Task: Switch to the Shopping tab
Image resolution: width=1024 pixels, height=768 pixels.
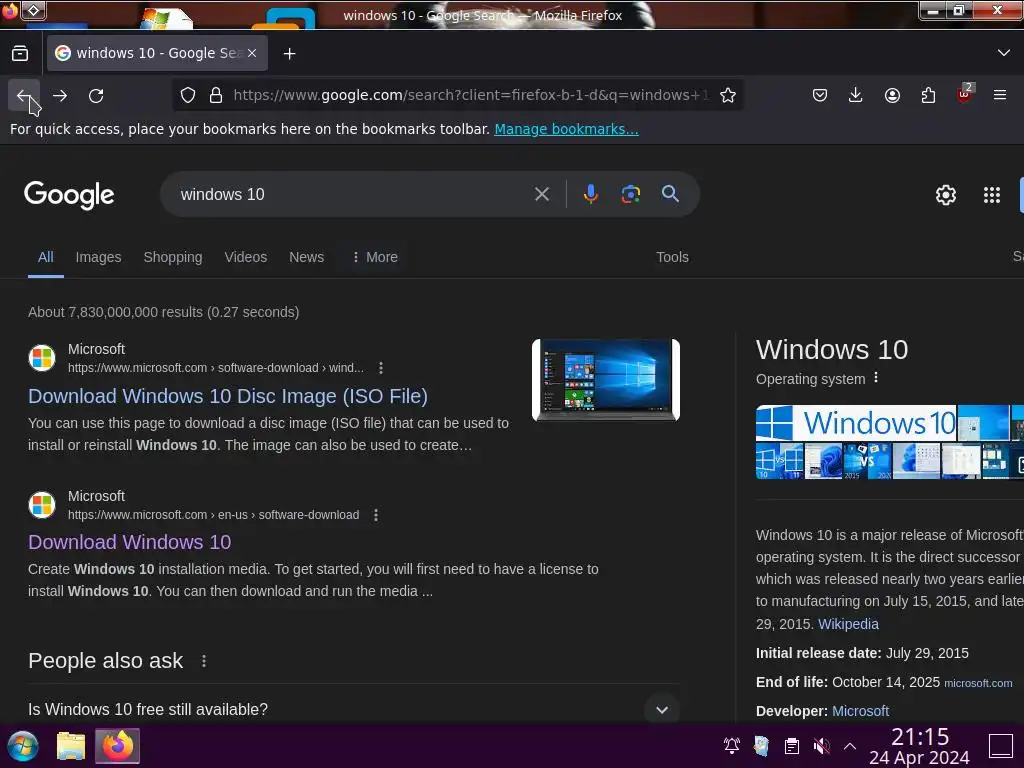Action: click(172, 257)
